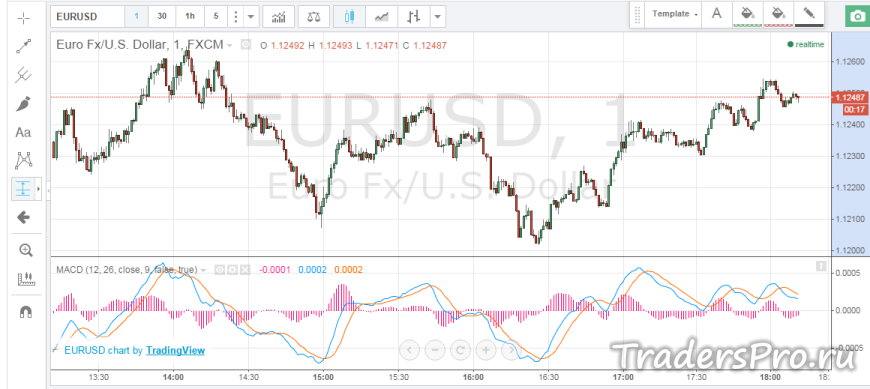This screenshot has width=870, height=389.
Task: Select the 5 minute timeframe
Action: coord(216,17)
